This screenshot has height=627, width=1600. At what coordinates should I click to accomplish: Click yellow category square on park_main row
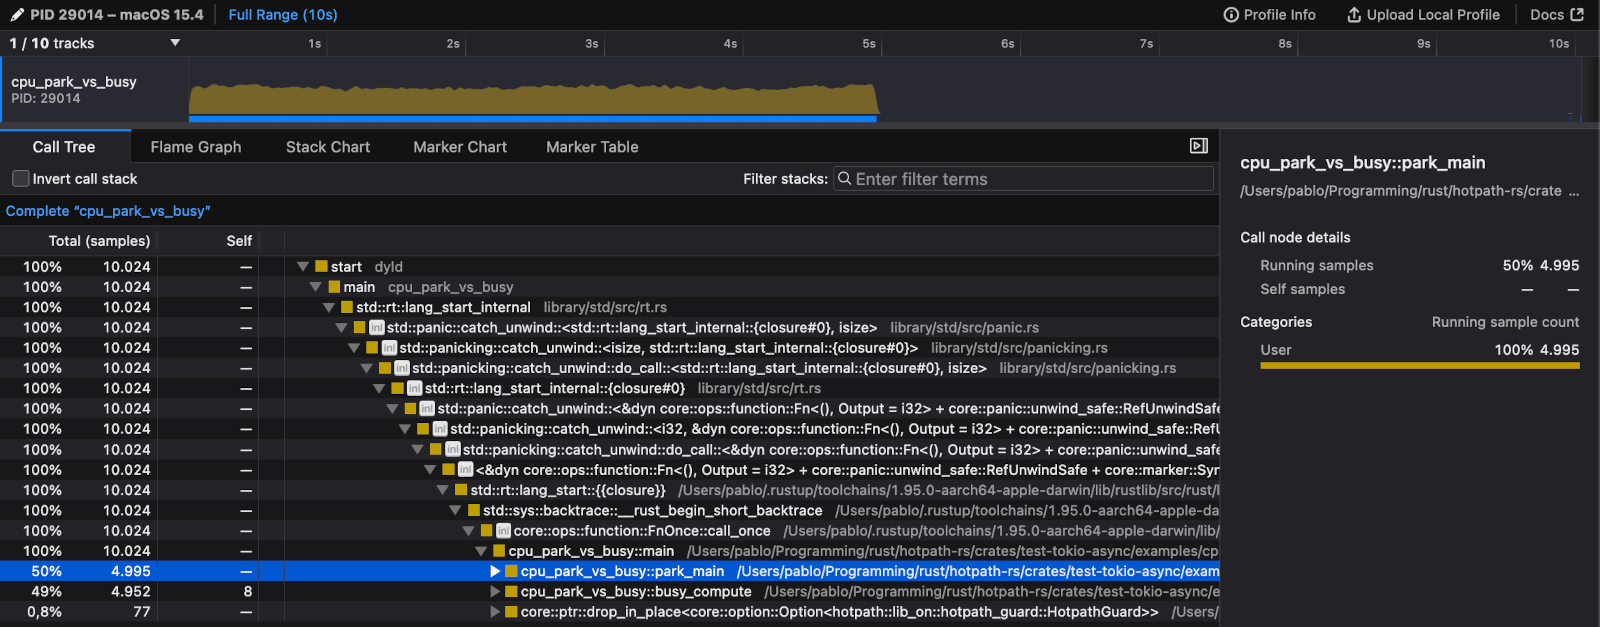(x=511, y=572)
